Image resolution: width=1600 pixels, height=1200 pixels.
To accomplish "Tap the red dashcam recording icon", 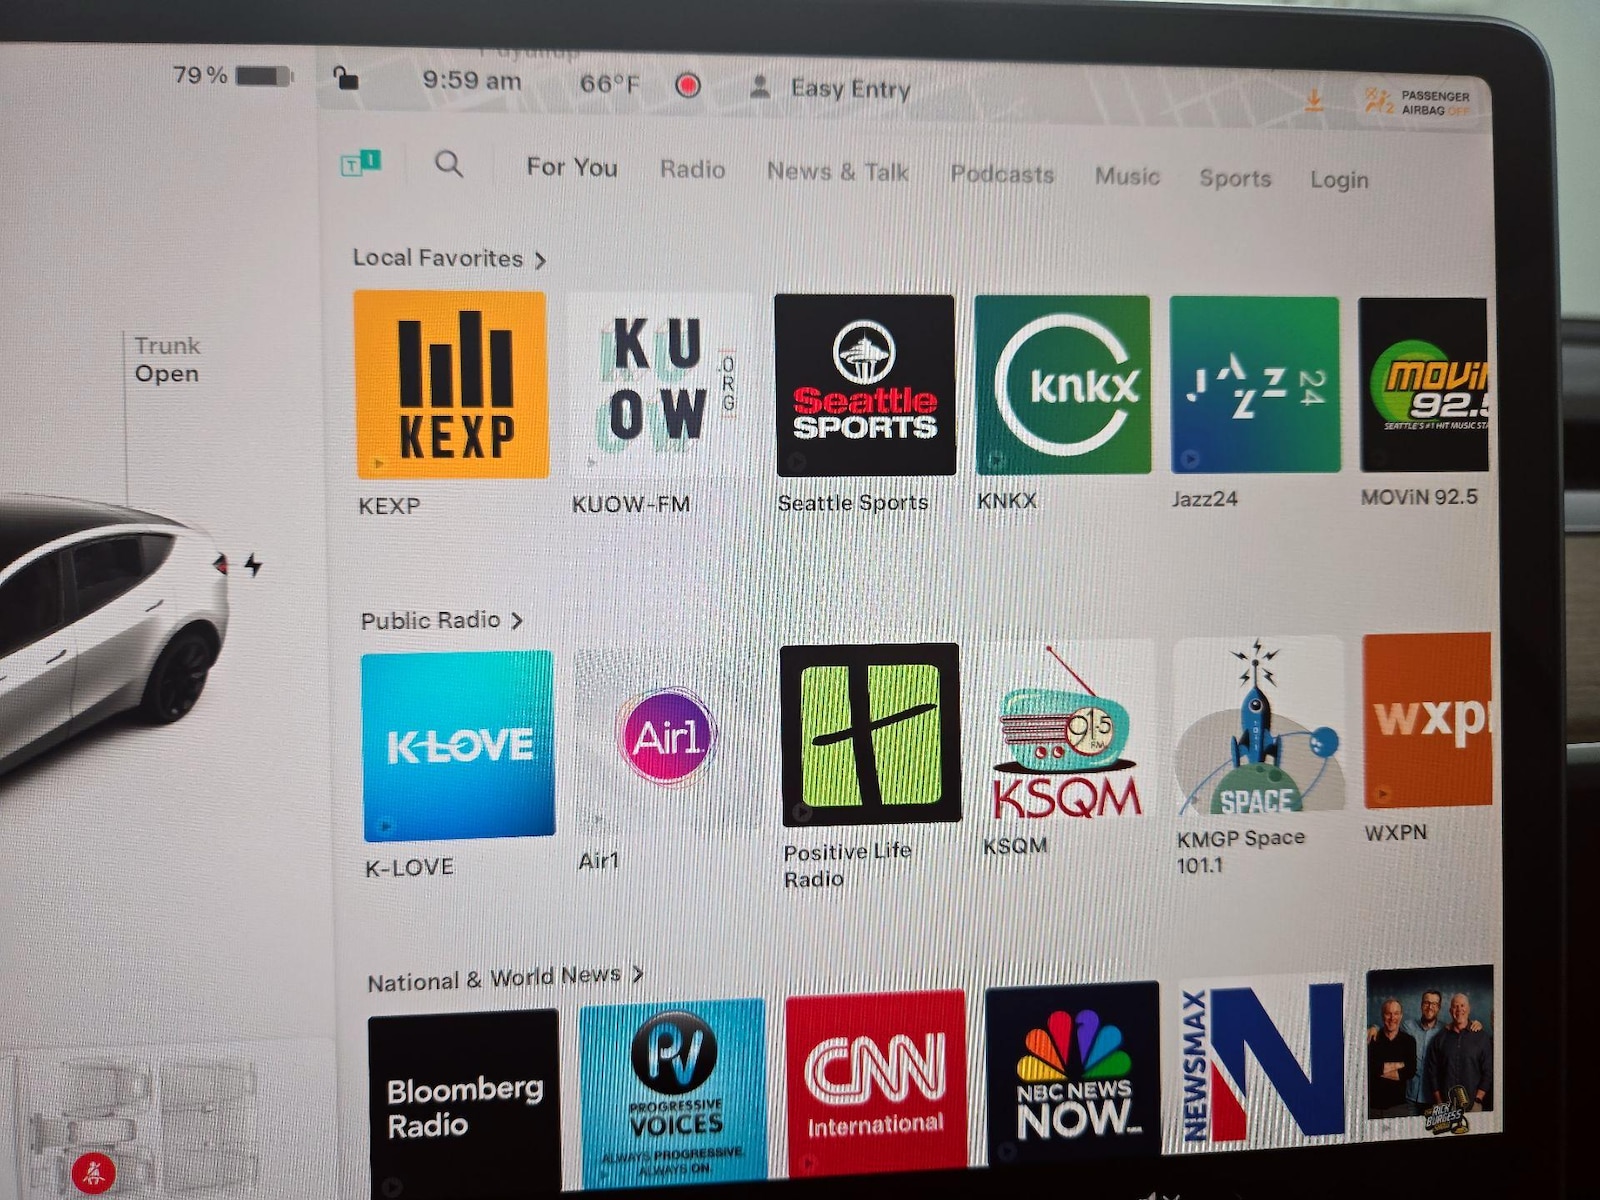I will (687, 86).
